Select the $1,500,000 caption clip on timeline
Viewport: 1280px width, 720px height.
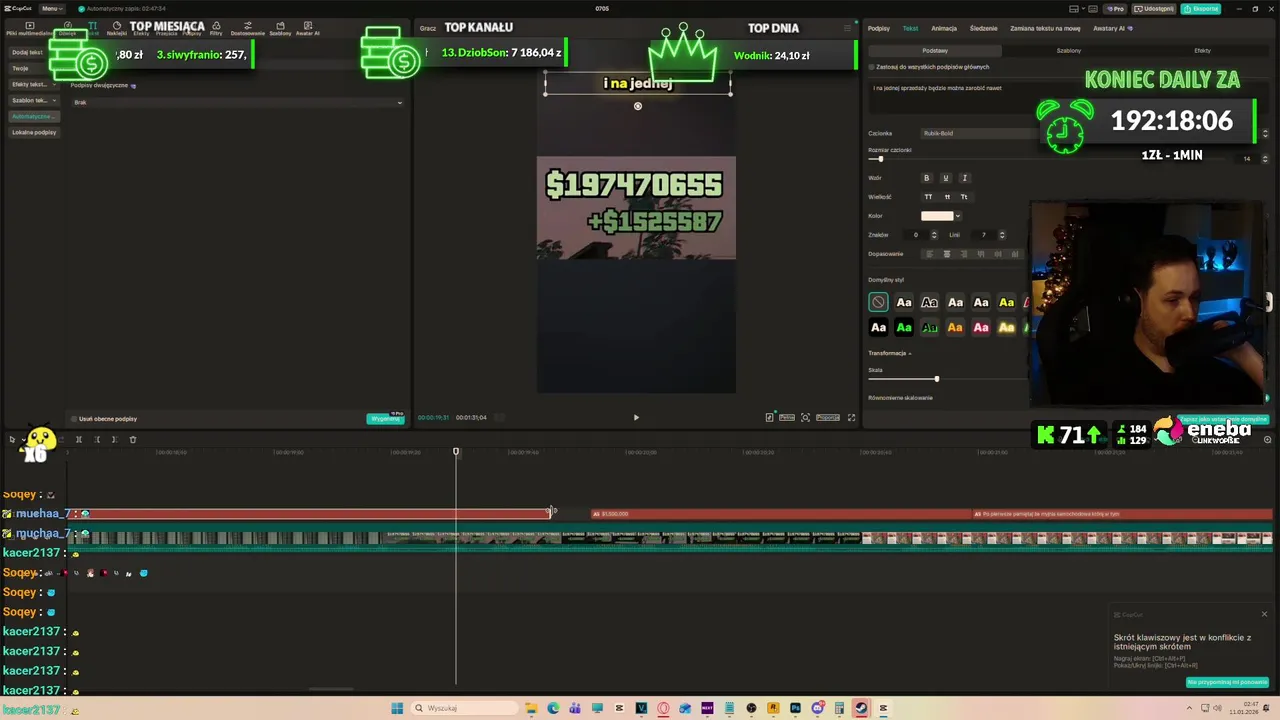[780, 514]
